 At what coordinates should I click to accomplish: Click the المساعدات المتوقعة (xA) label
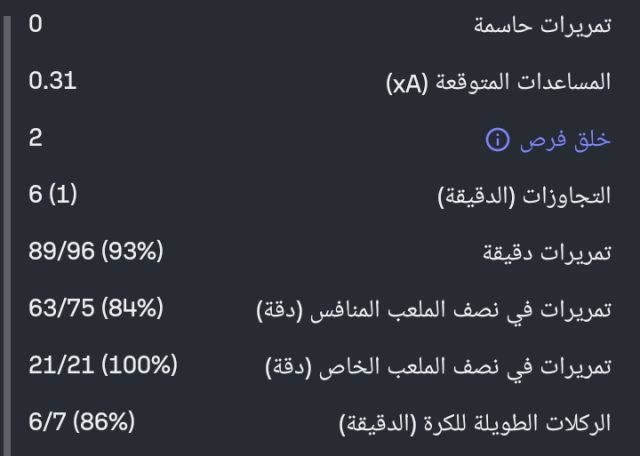point(497,82)
